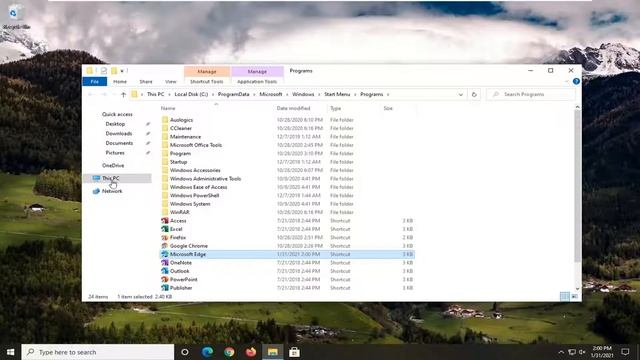640x360 pixels.
Task: Switch to details view layout icon
Action: click(x=564, y=297)
